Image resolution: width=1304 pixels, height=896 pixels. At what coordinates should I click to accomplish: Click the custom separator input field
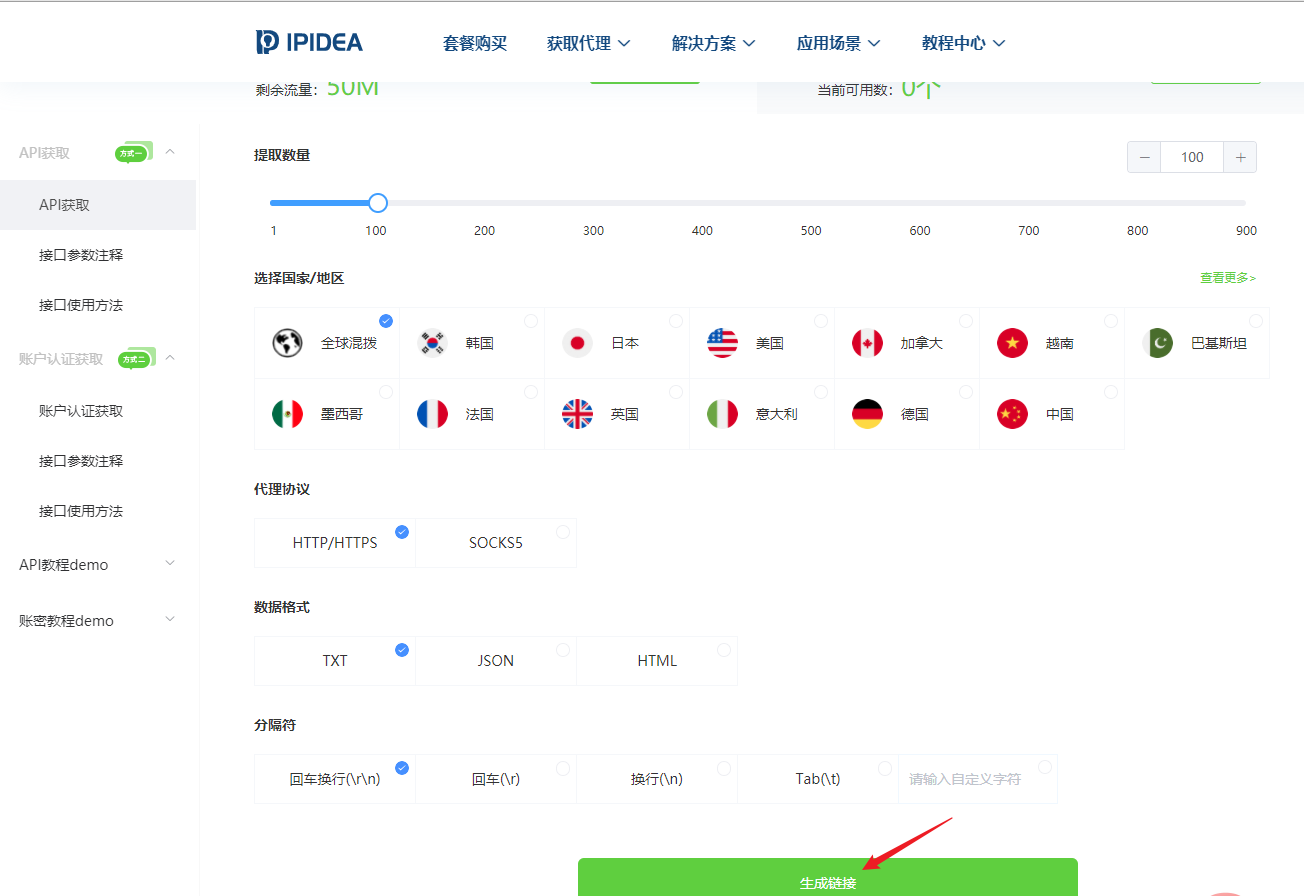pos(978,779)
